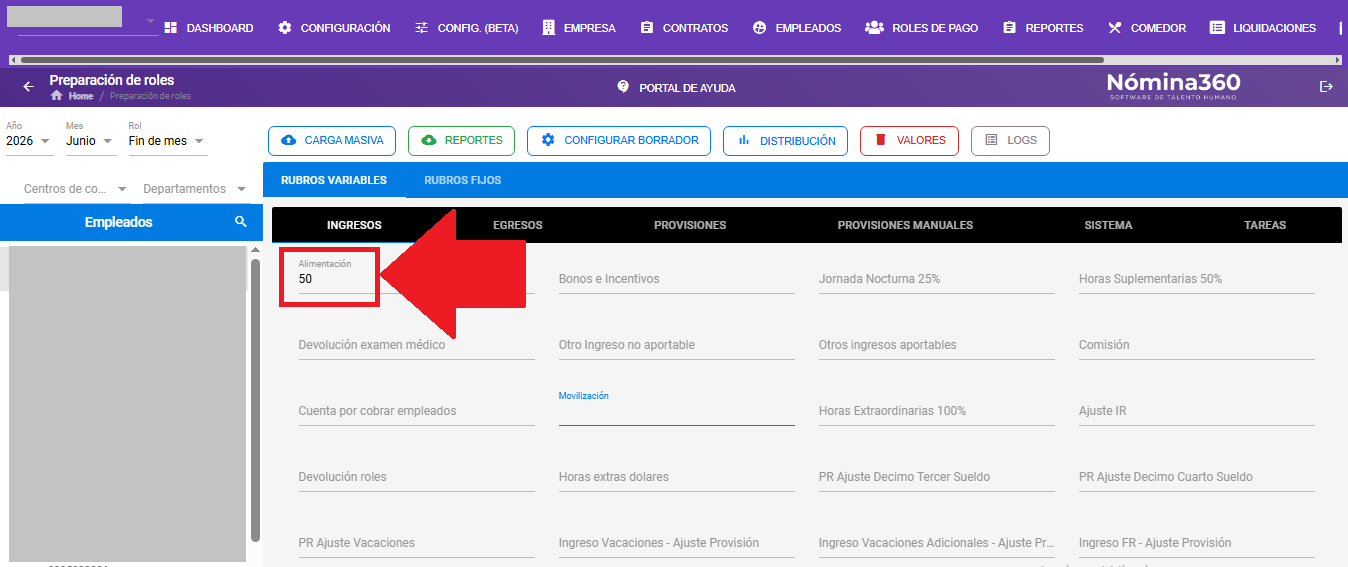
Task: Click the employees list vertical scrollbar
Action: coord(256,400)
